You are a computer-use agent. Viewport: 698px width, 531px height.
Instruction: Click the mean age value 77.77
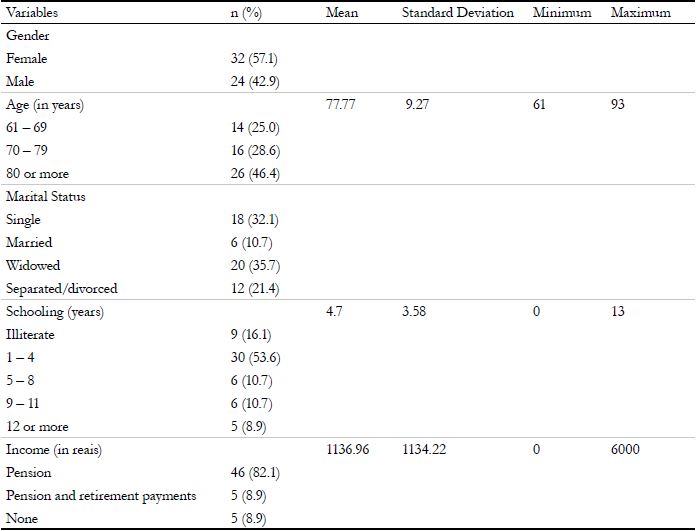342,105
